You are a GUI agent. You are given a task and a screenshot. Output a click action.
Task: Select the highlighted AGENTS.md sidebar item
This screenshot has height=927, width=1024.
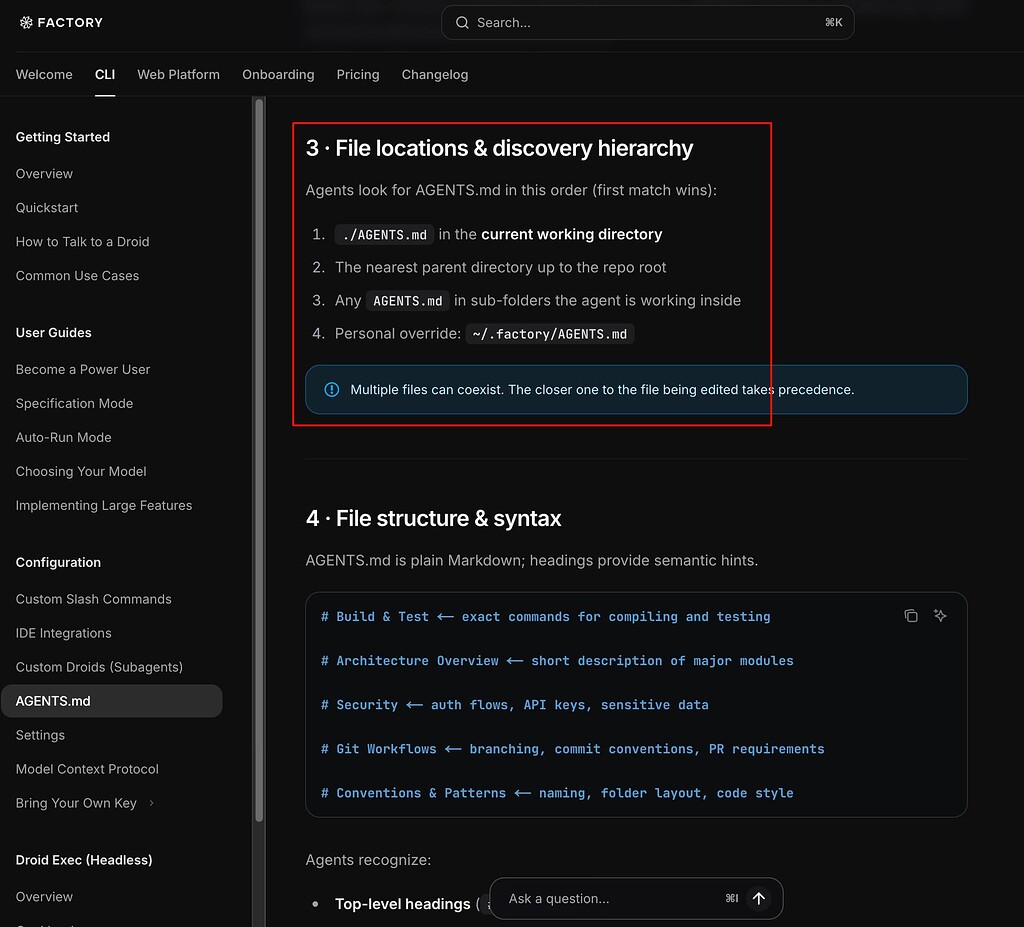pos(112,701)
